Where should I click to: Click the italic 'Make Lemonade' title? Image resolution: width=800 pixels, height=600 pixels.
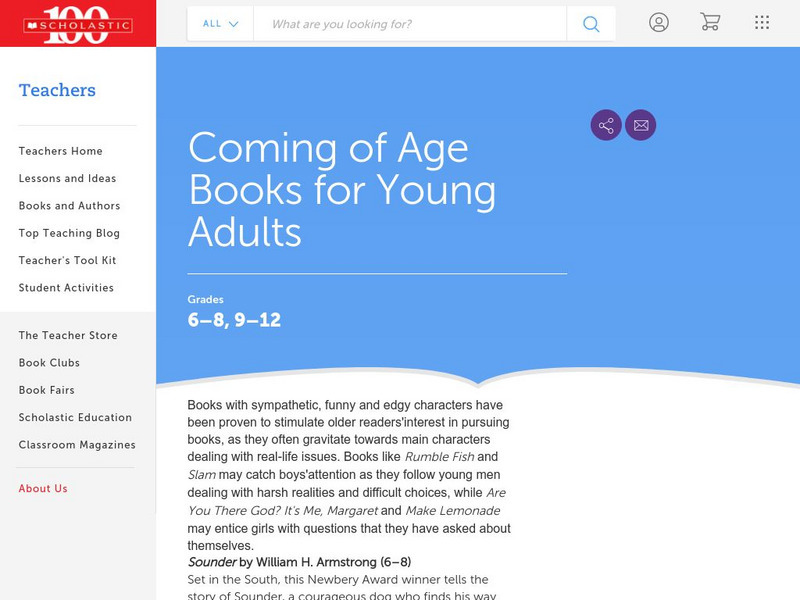(453, 511)
